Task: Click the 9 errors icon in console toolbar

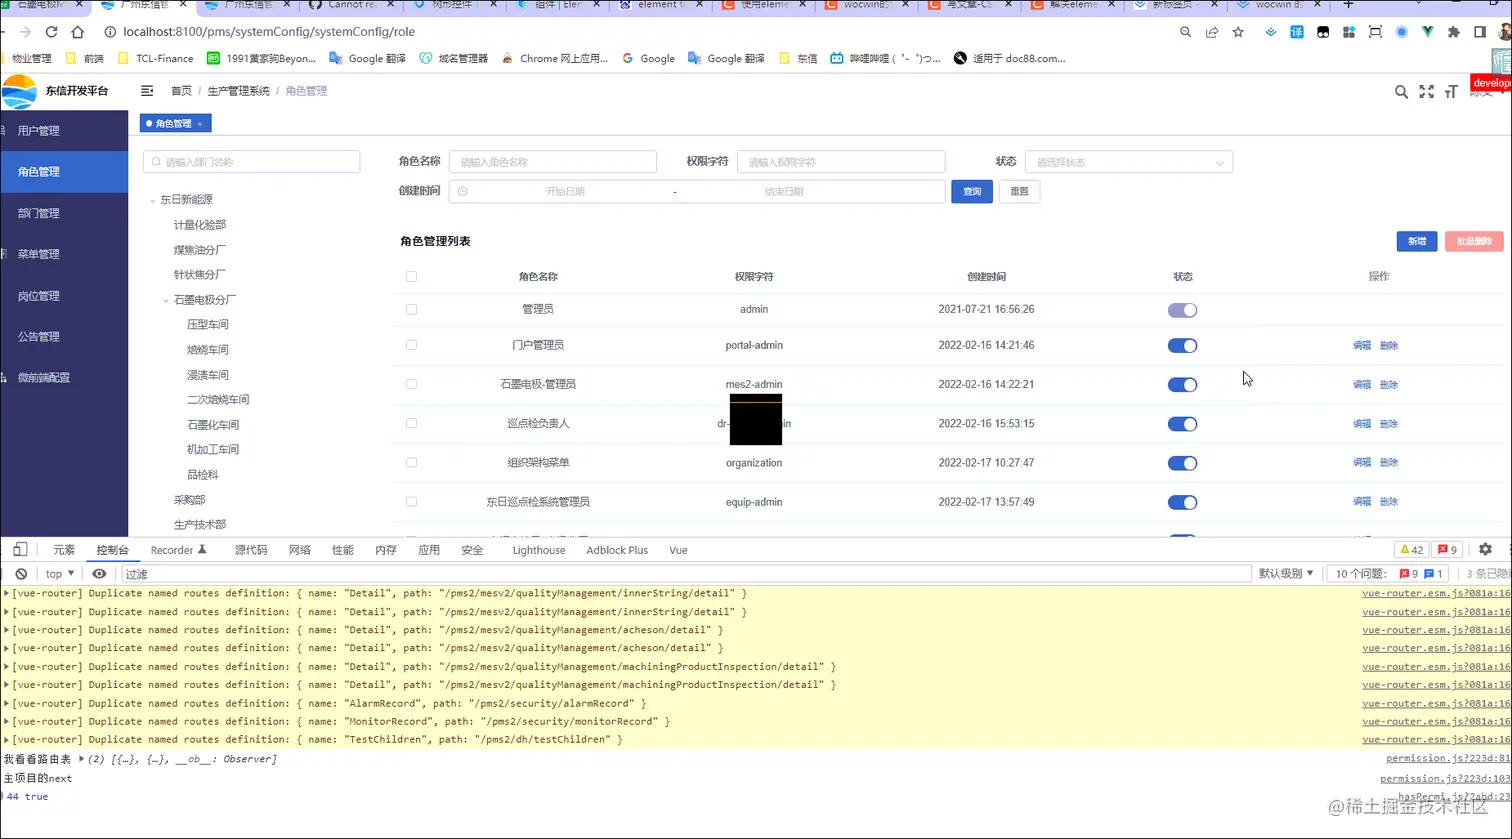Action: [1447, 549]
